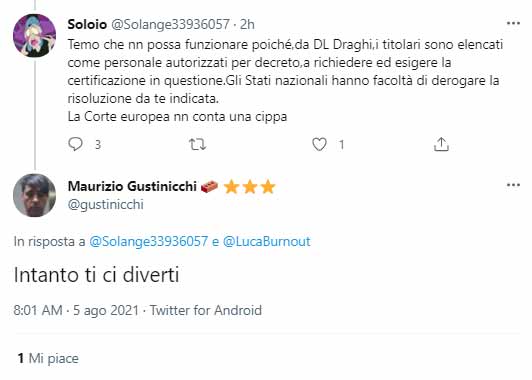The image size is (532, 380).
Task: Open the @Solange33936057 mention in the reply line
Action: pyautogui.click(x=148, y=242)
